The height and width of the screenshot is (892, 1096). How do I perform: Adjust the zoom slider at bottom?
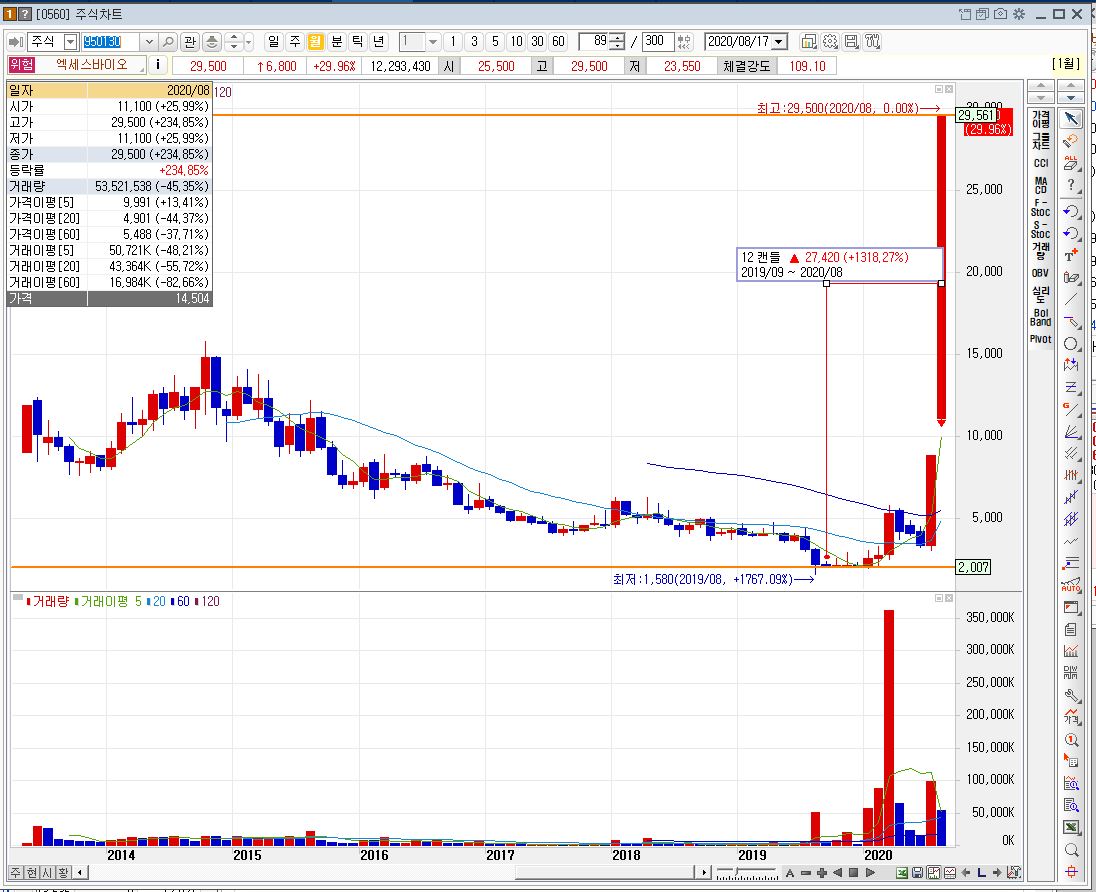pos(747,872)
